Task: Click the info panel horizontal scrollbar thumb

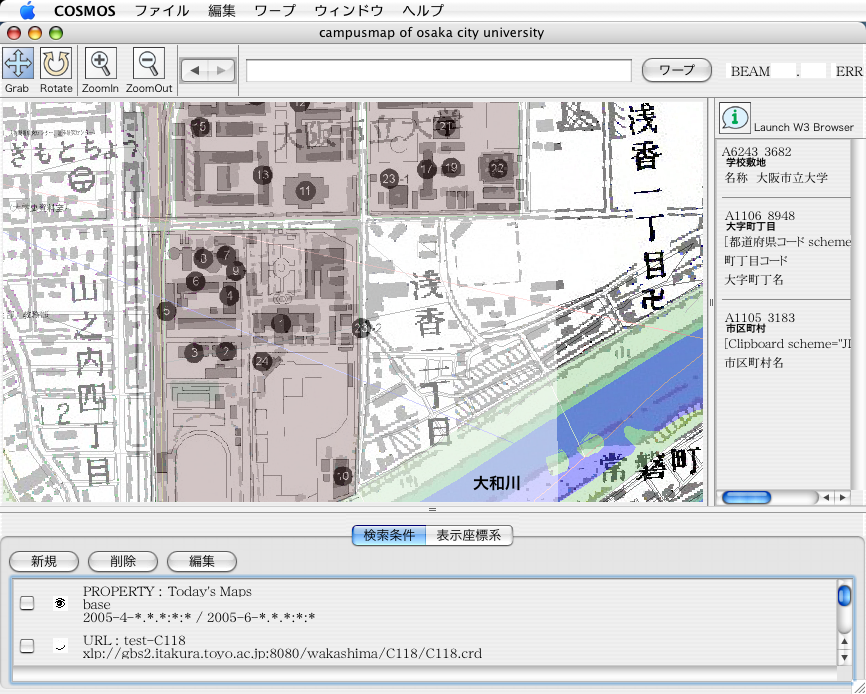Action: coord(746,497)
